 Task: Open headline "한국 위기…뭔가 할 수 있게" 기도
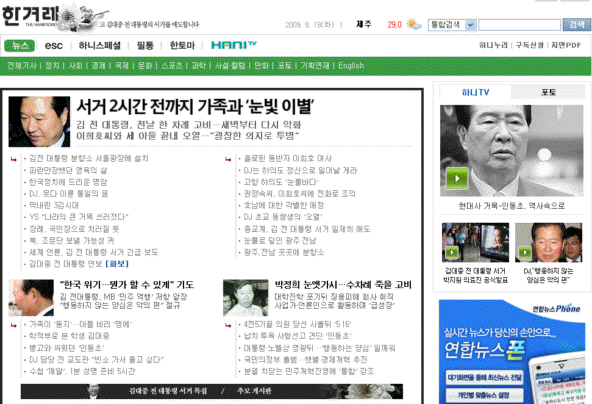click(x=127, y=285)
